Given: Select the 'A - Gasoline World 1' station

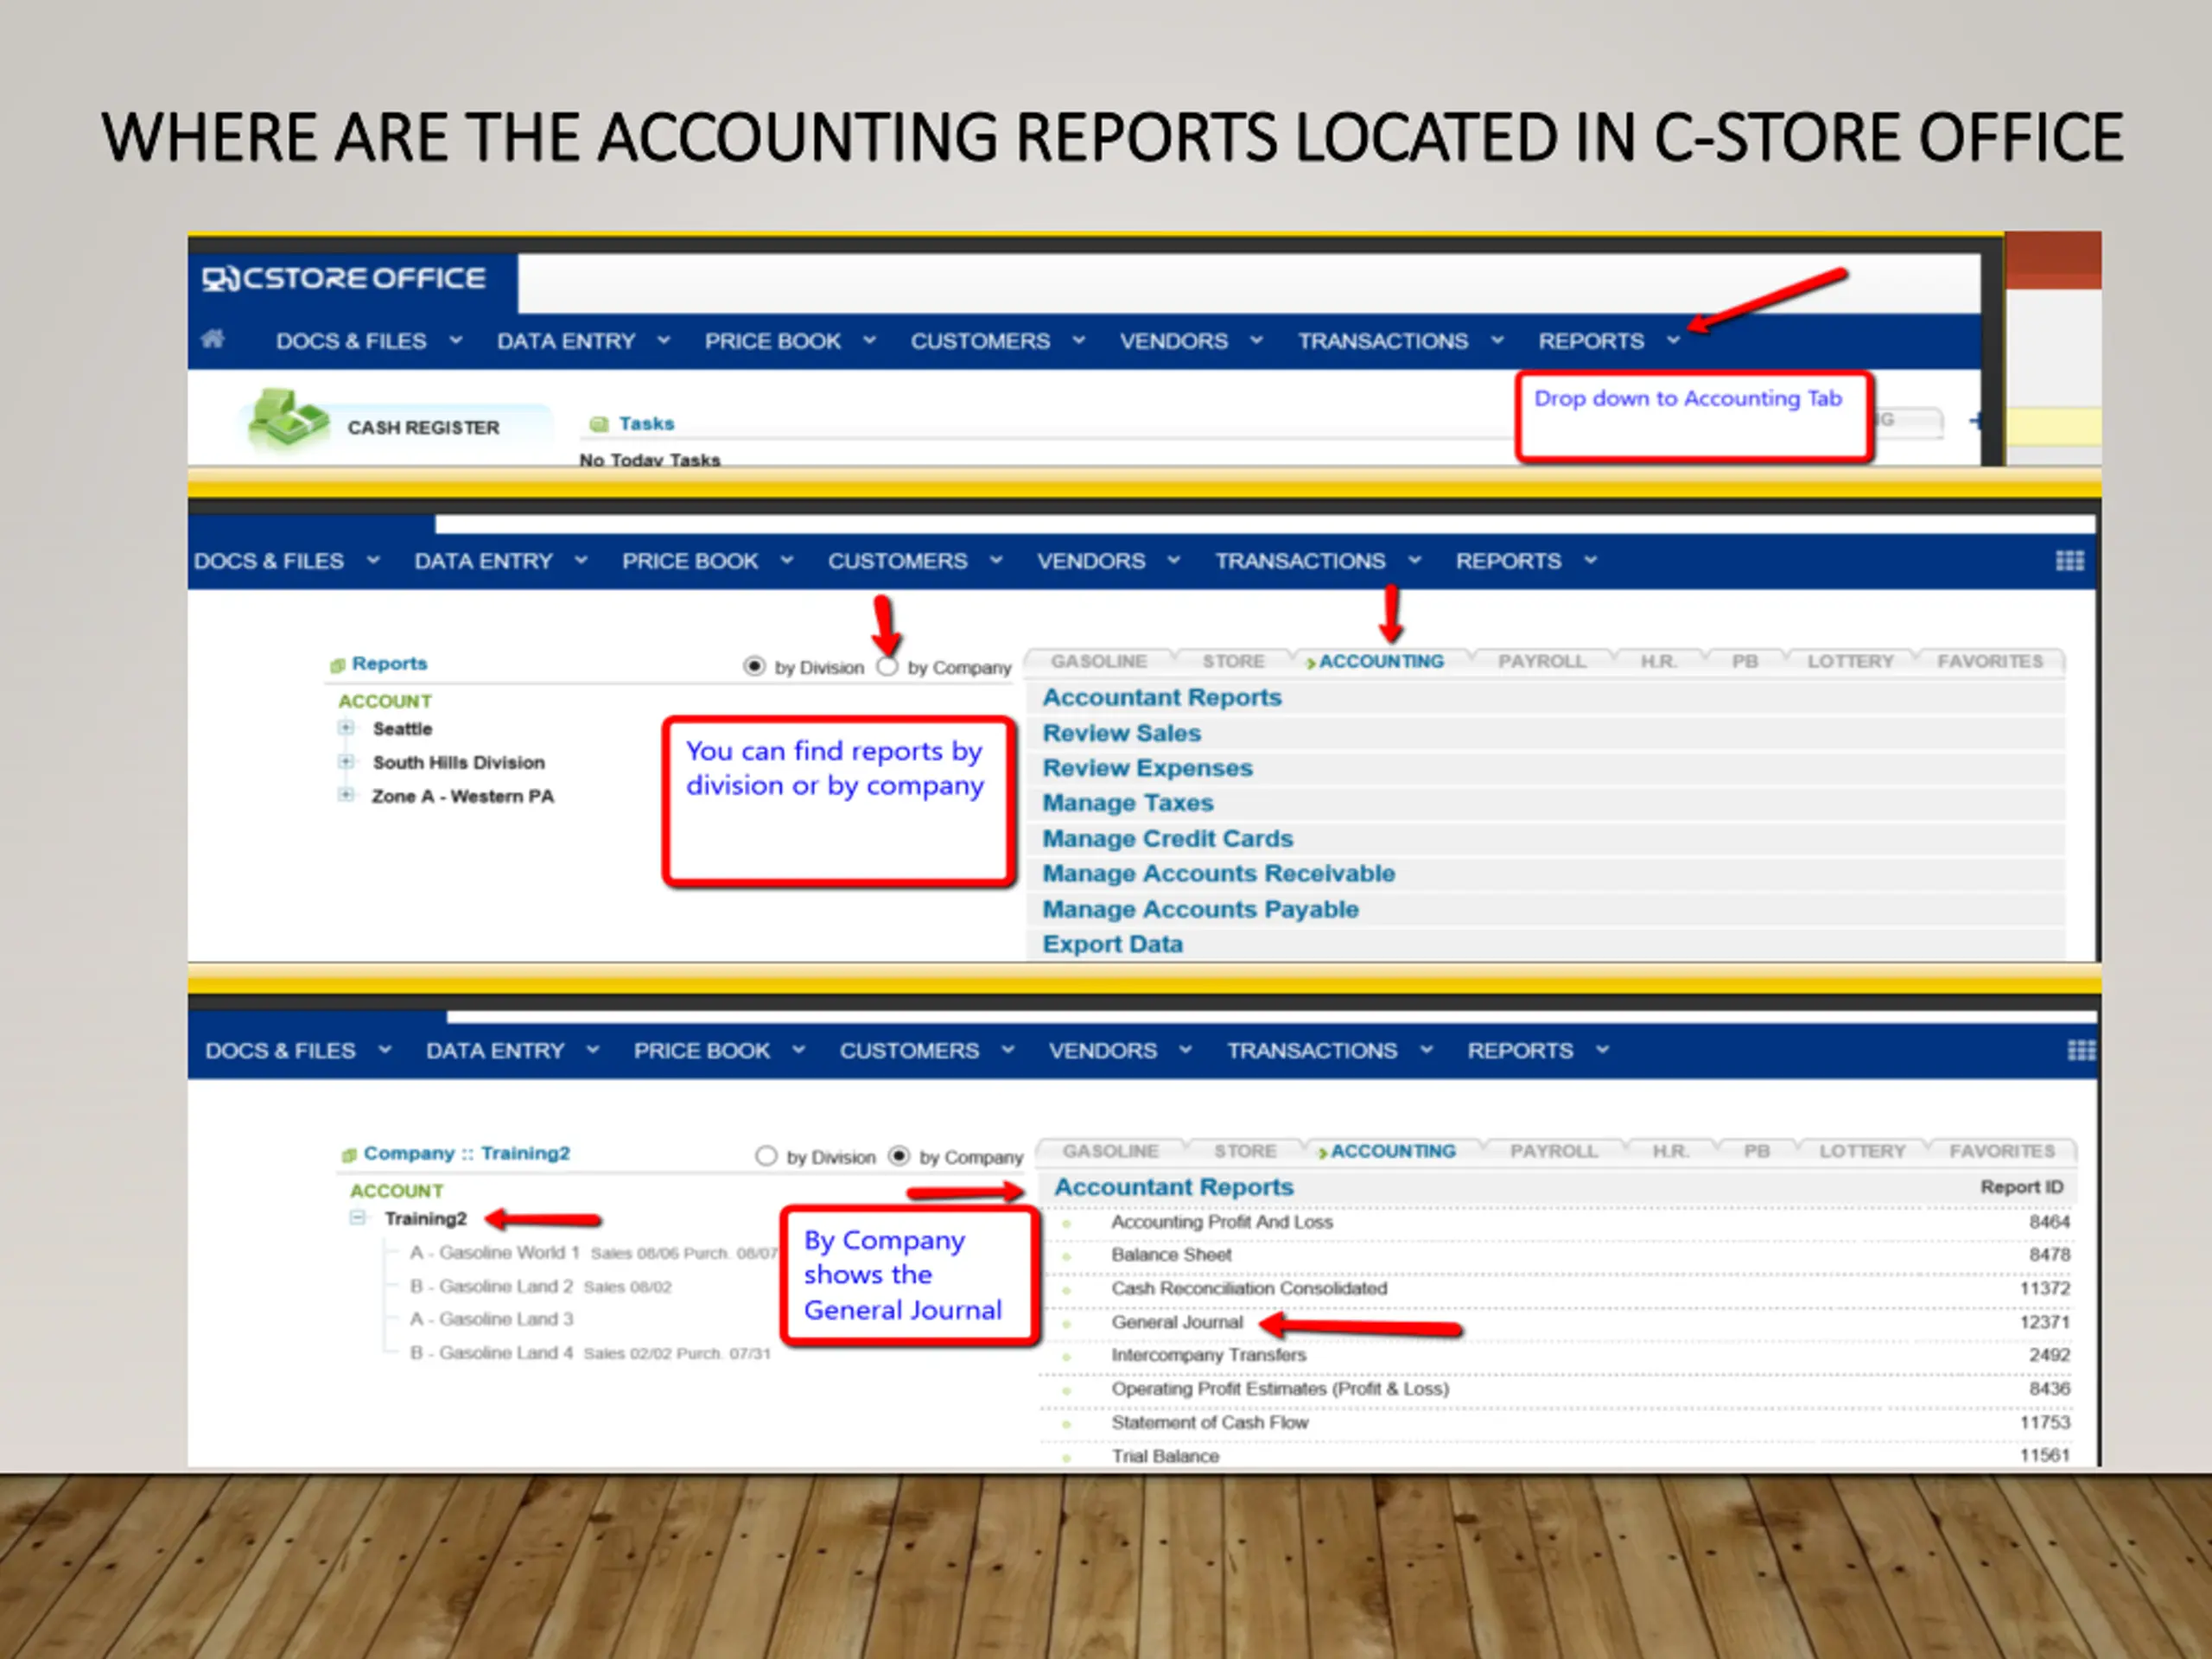Looking at the screenshot, I should click(x=495, y=1252).
